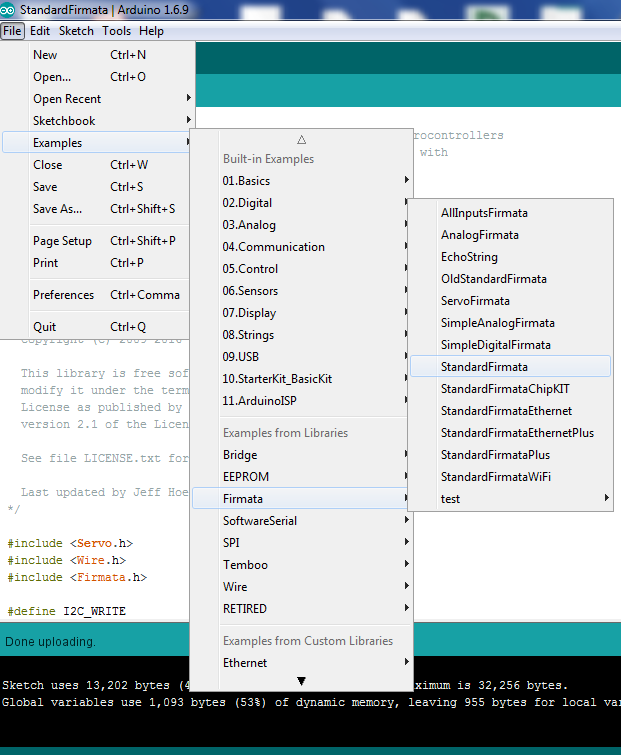Screen dimensions: 621x755
Task: Select the Firmata library entry
Action: pos(301,499)
